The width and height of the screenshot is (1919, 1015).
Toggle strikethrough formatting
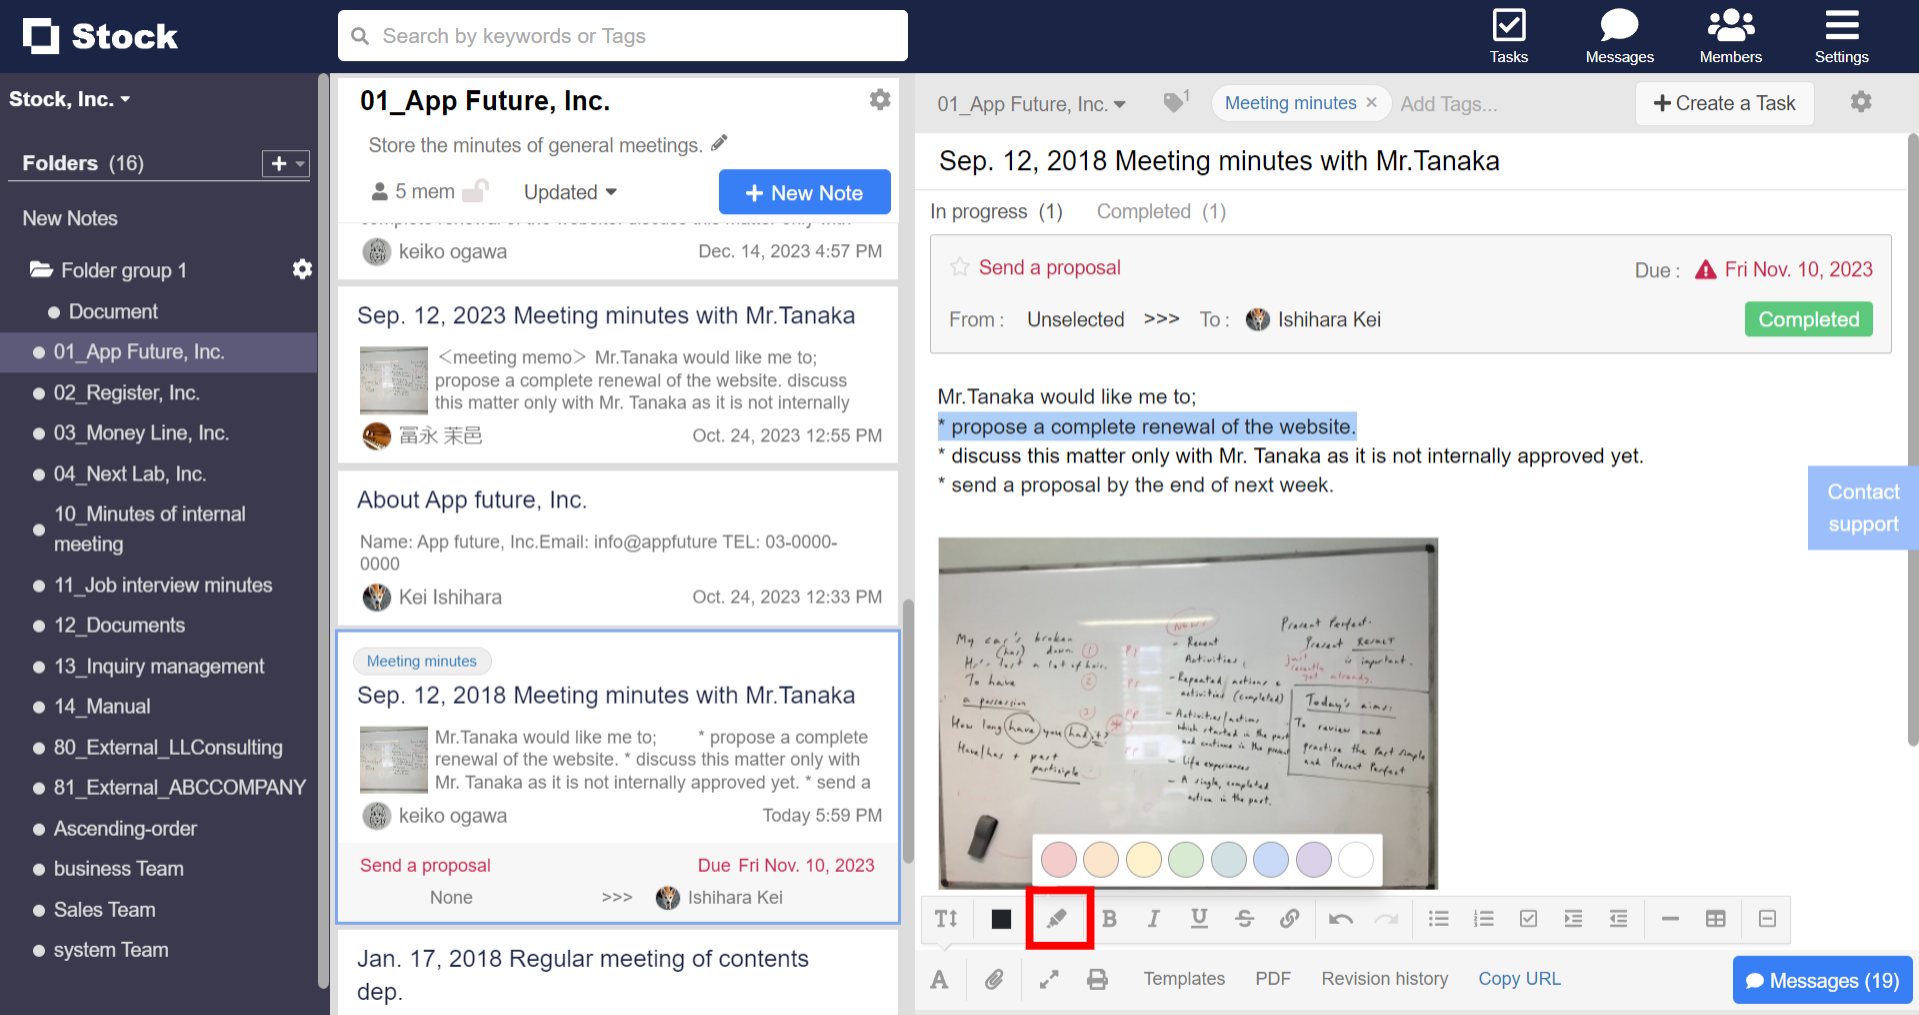tap(1244, 918)
